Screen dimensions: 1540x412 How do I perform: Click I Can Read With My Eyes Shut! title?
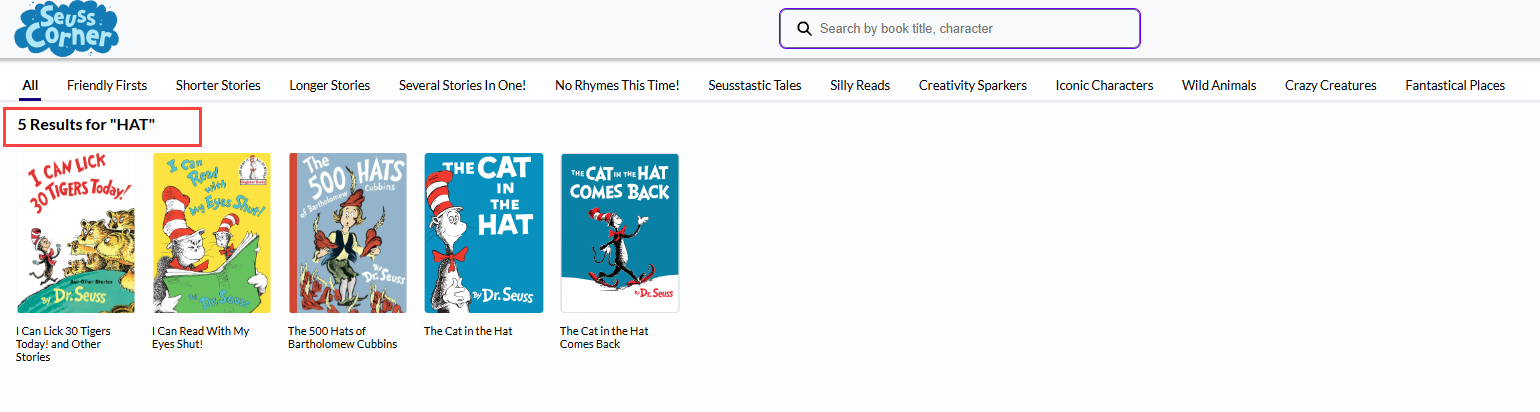coord(201,337)
